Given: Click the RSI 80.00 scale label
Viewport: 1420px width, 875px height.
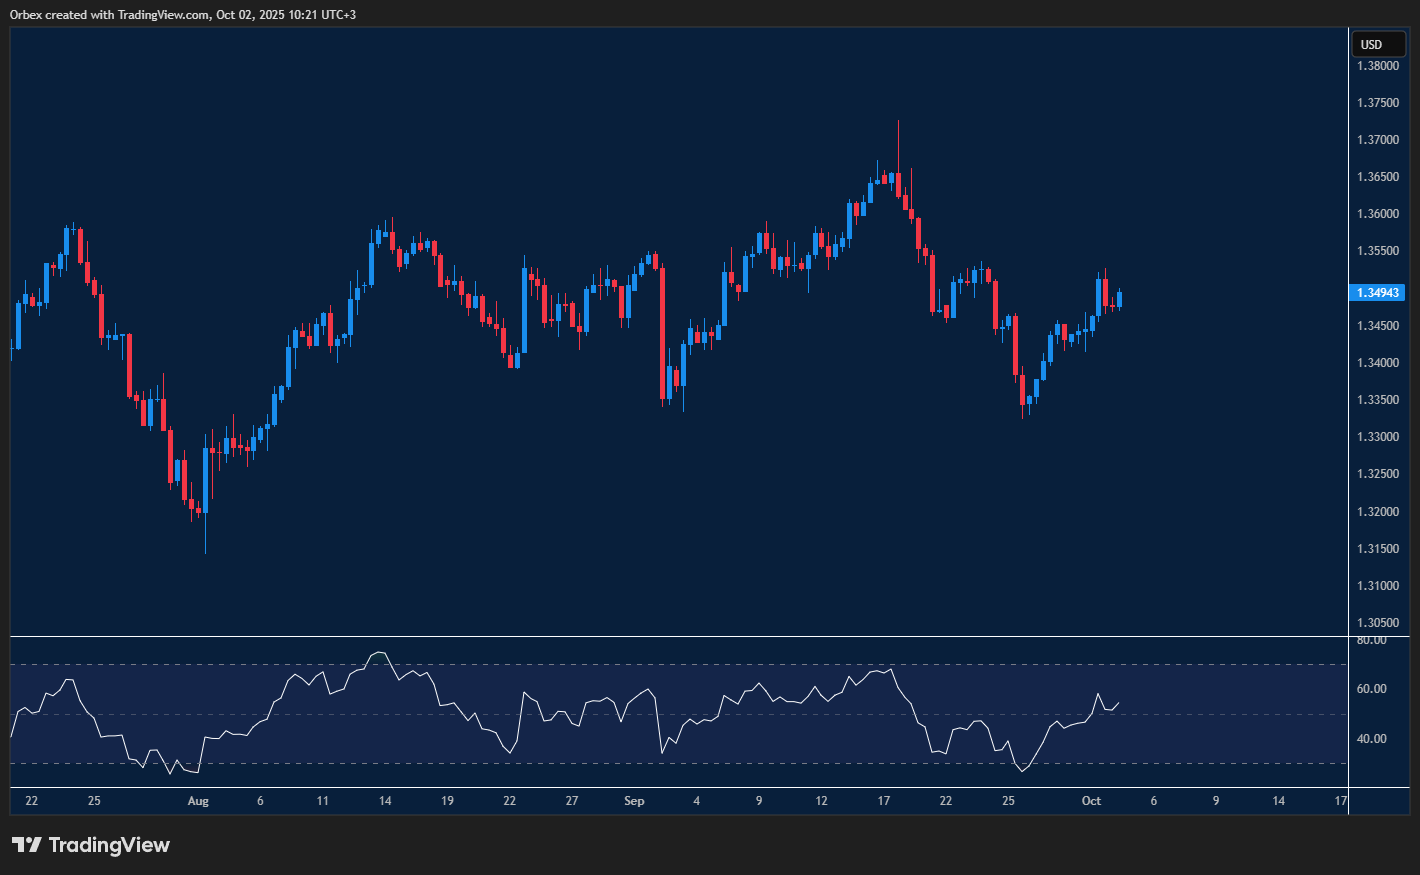Looking at the screenshot, I should pyautogui.click(x=1371, y=640).
